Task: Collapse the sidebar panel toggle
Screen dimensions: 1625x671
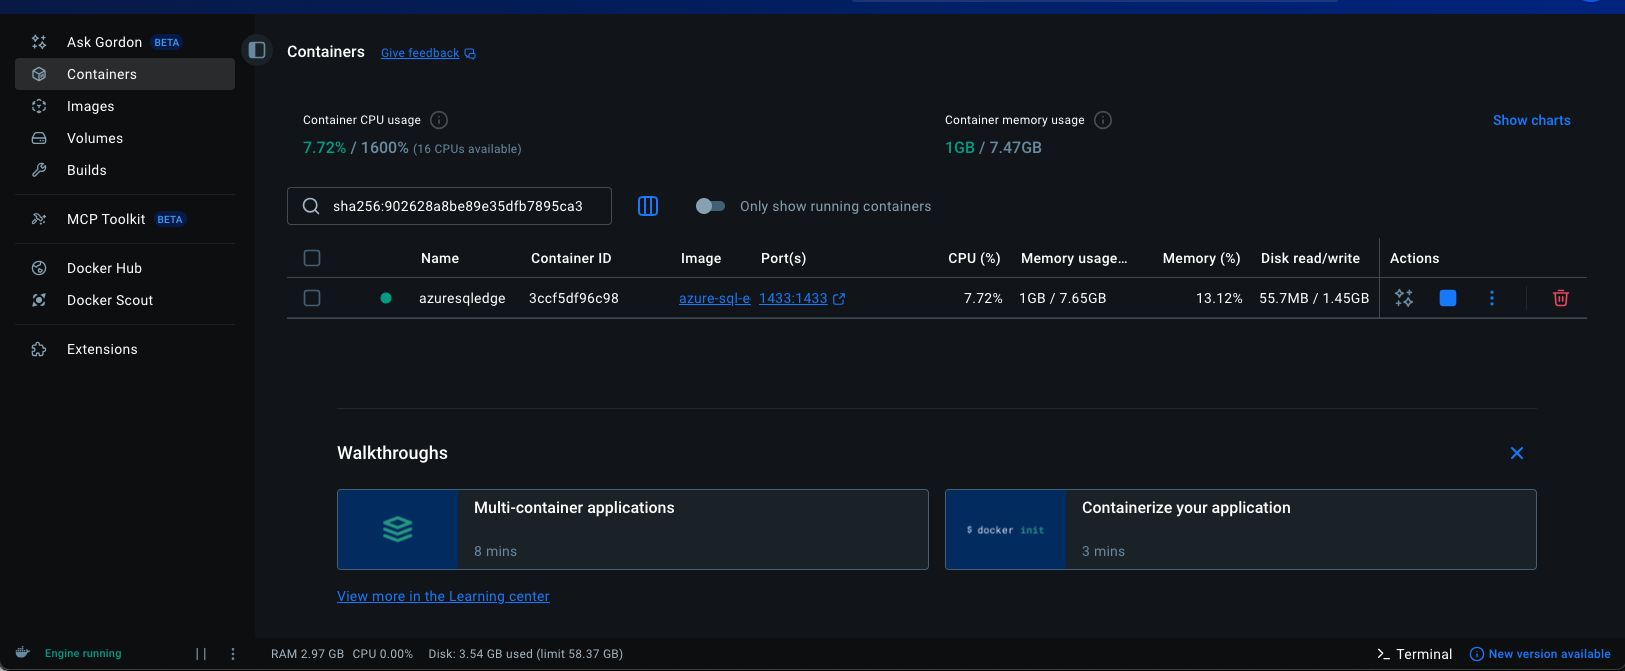Action: tap(257, 50)
